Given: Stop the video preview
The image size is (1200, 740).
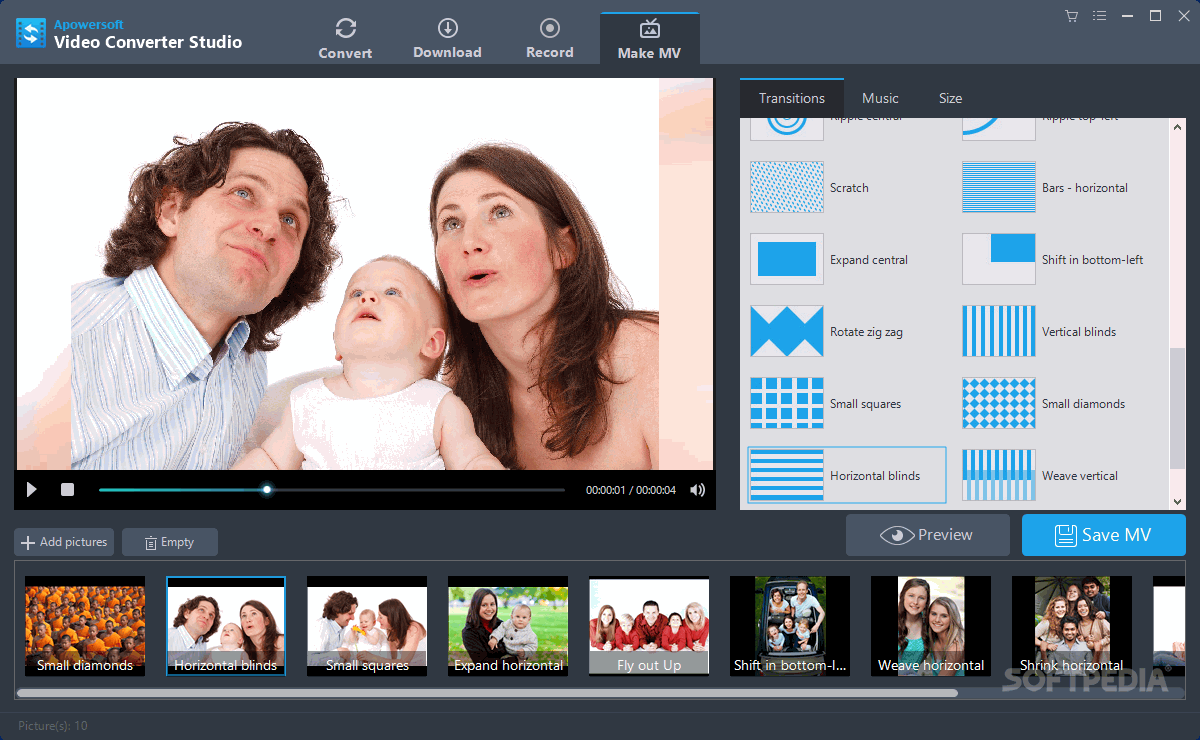Looking at the screenshot, I should click(x=67, y=490).
